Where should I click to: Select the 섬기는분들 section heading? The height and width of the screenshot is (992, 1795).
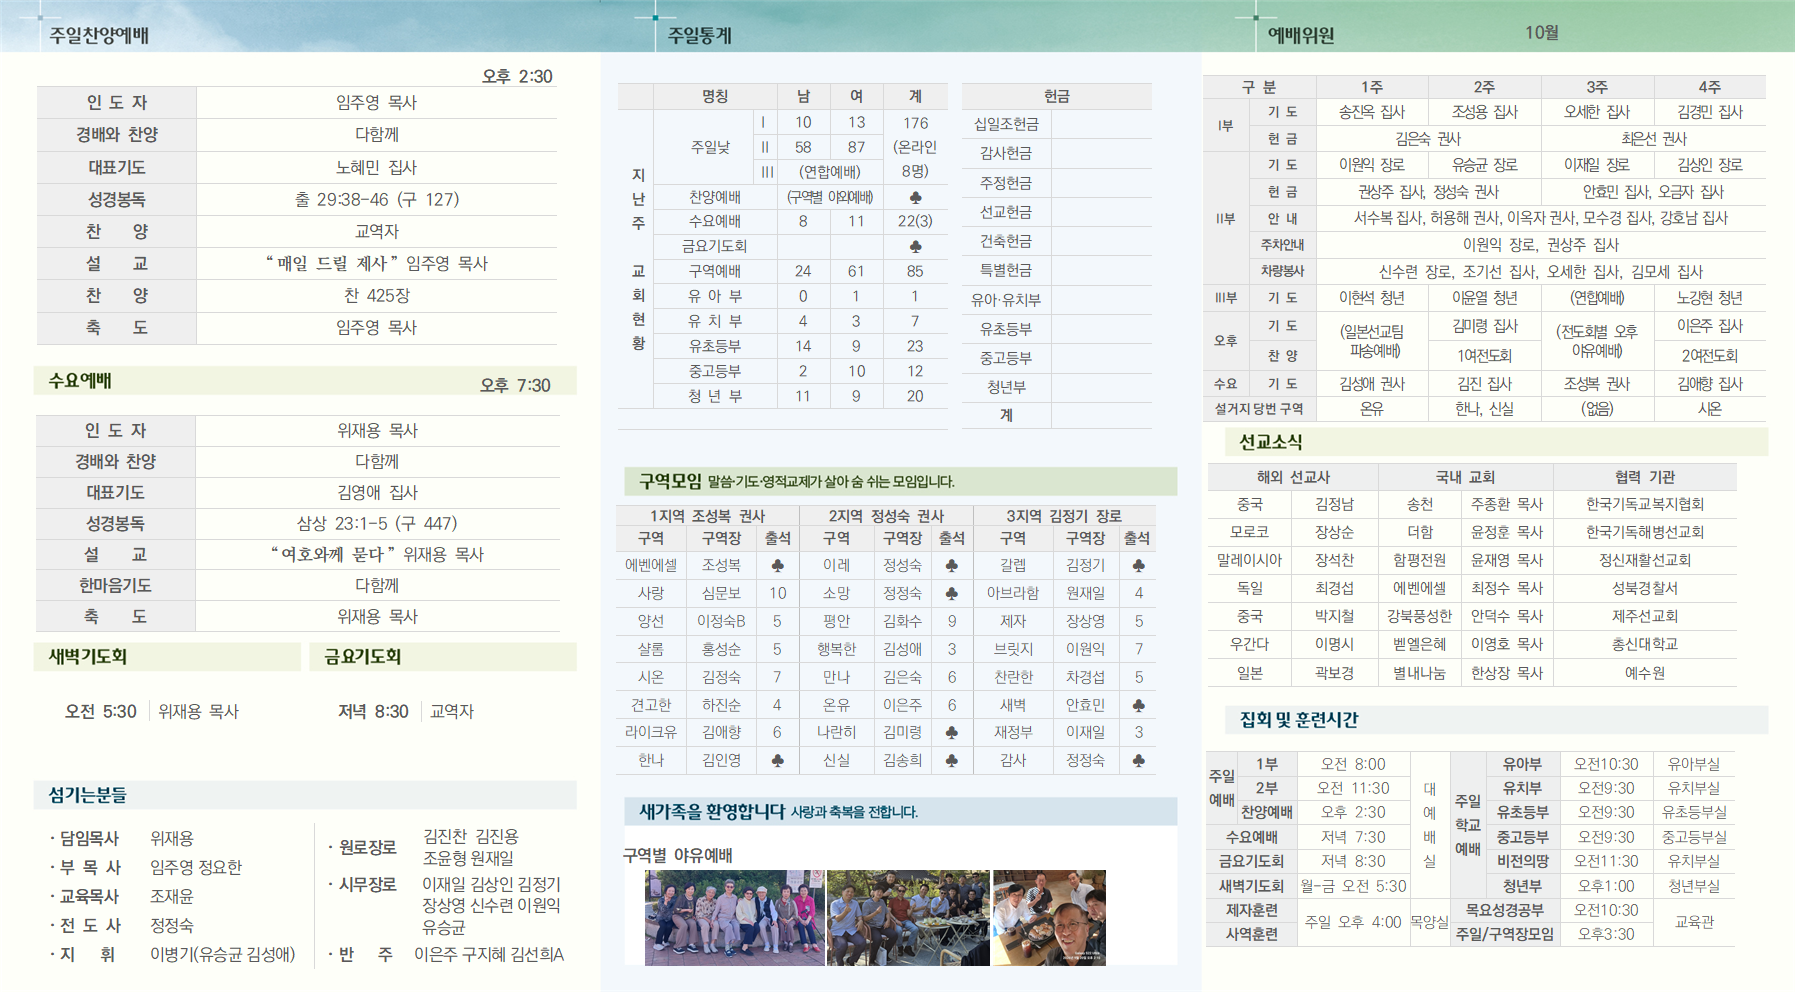[x=87, y=795]
